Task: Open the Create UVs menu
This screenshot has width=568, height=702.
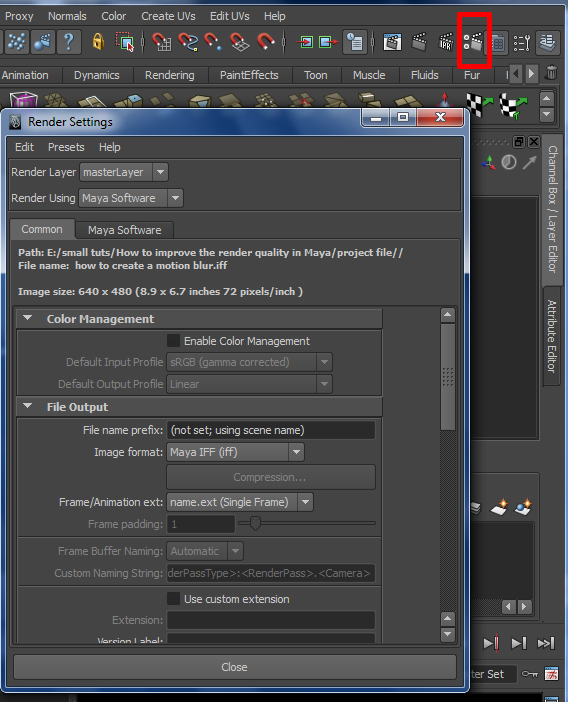Action: [x=168, y=16]
